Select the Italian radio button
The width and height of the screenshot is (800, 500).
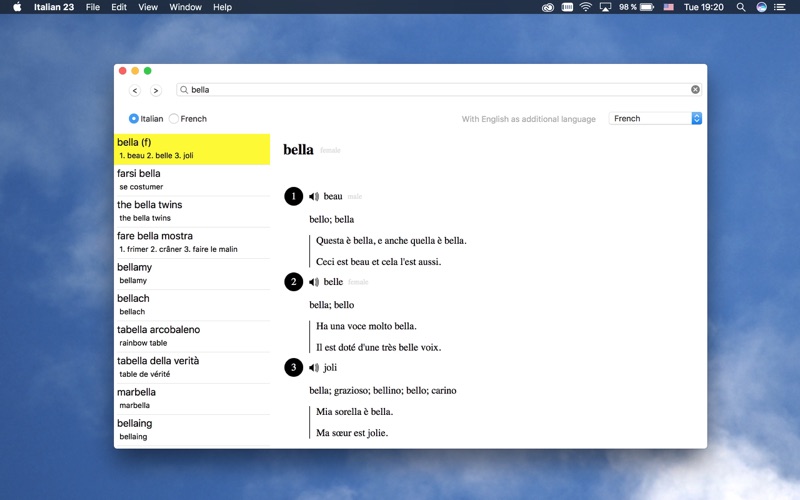click(x=134, y=118)
